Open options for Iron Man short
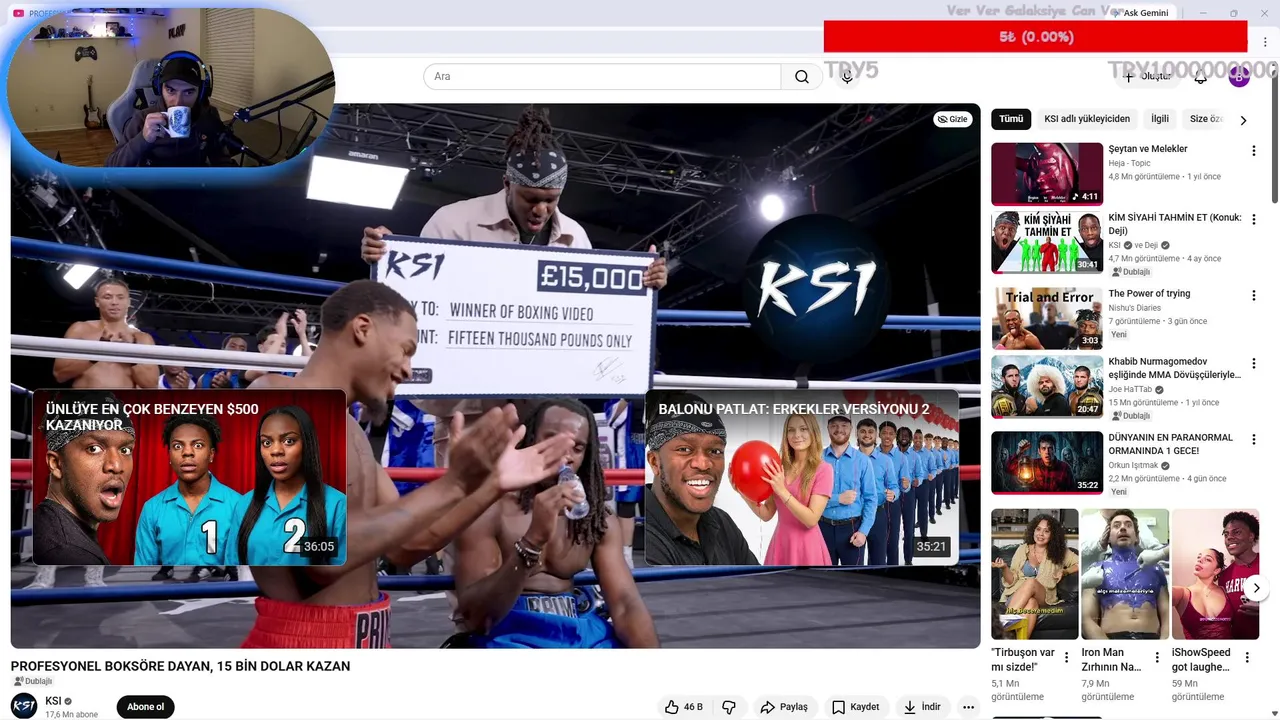Screen dimensions: 1280x720 pyautogui.click(x=1157, y=657)
